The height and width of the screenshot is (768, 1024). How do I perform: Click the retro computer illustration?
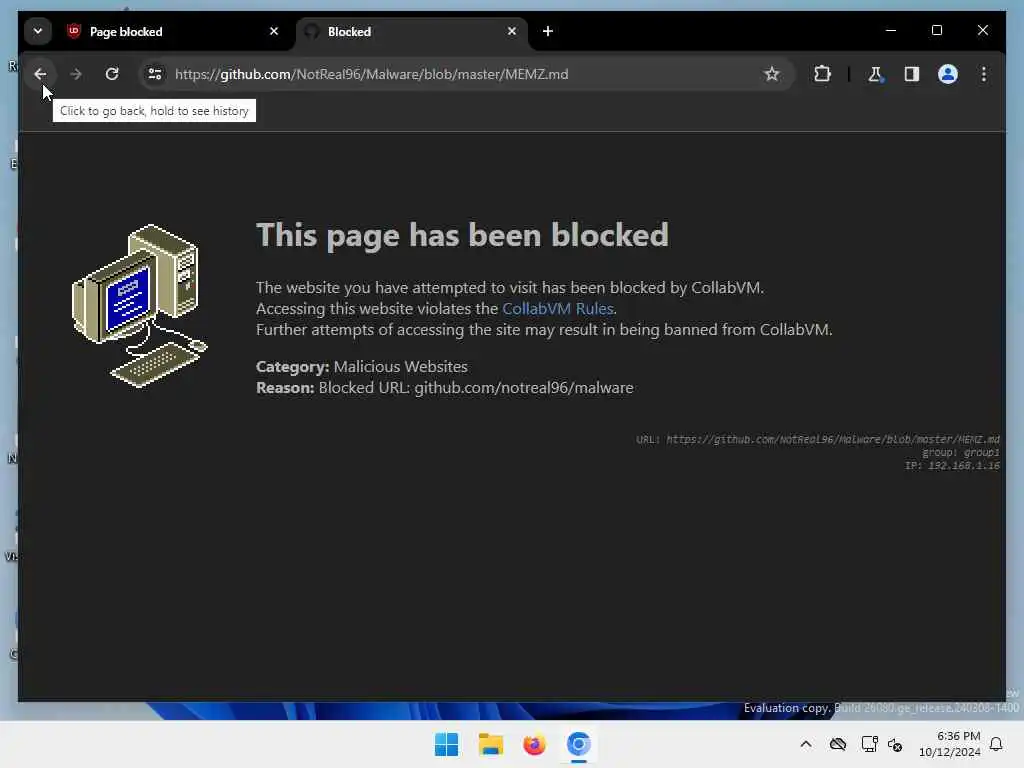pyautogui.click(x=139, y=306)
